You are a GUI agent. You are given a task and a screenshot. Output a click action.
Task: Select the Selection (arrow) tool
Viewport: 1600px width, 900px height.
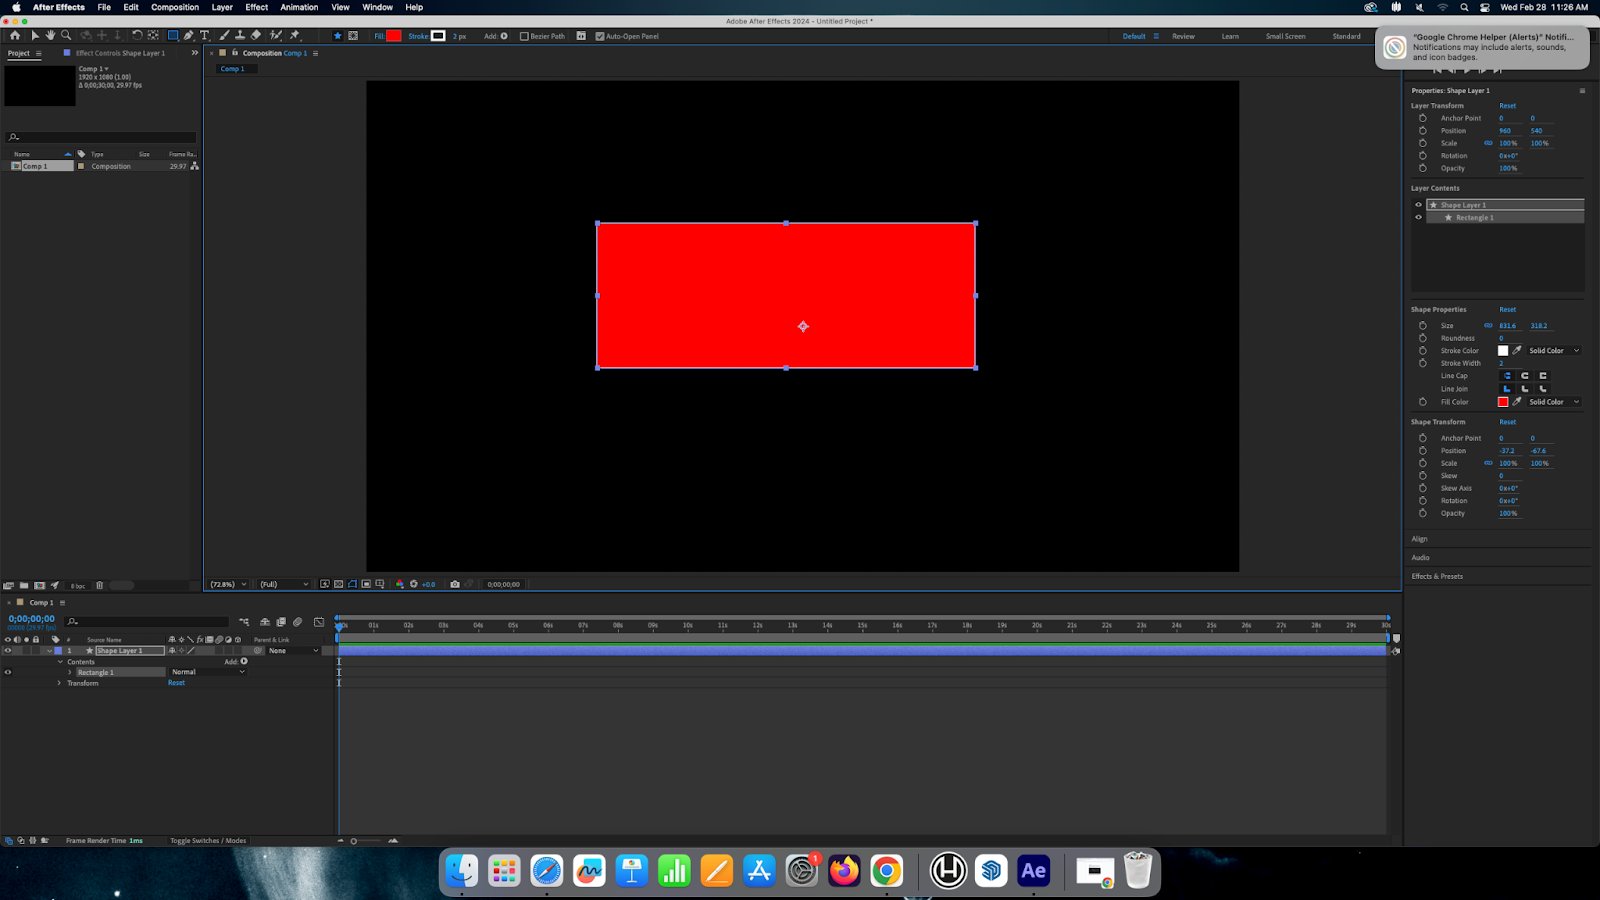(34, 35)
